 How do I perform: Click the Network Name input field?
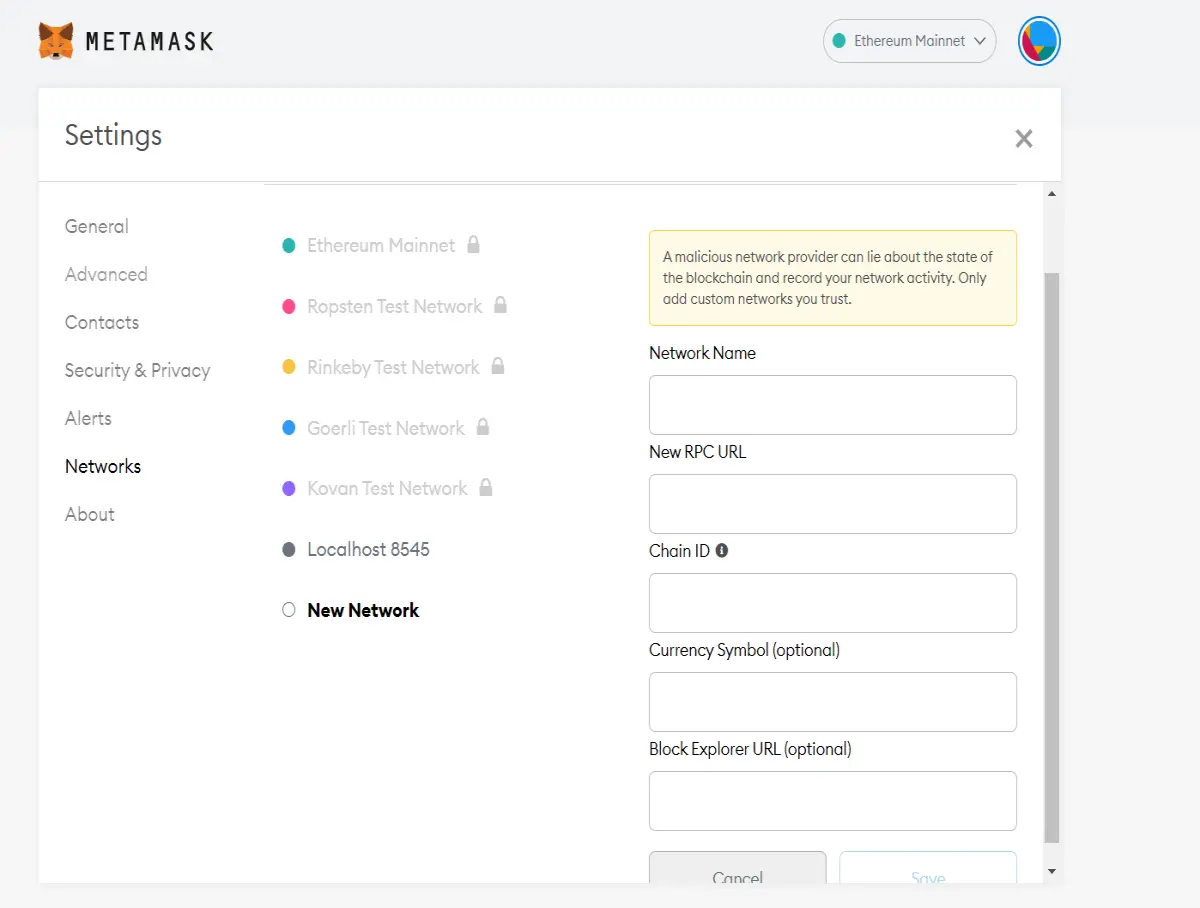pyautogui.click(x=833, y=405)
